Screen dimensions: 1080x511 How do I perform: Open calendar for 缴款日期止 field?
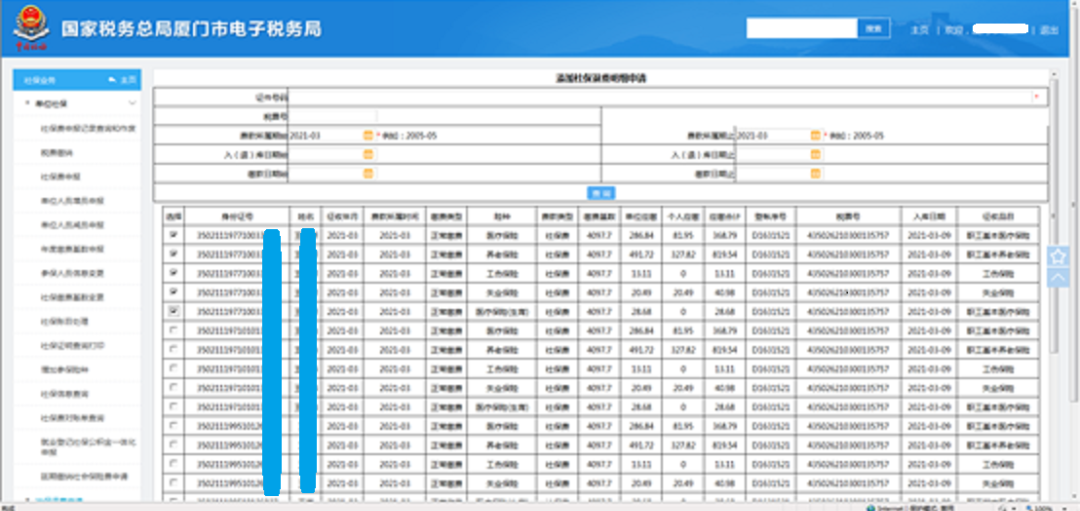[816, 174]
